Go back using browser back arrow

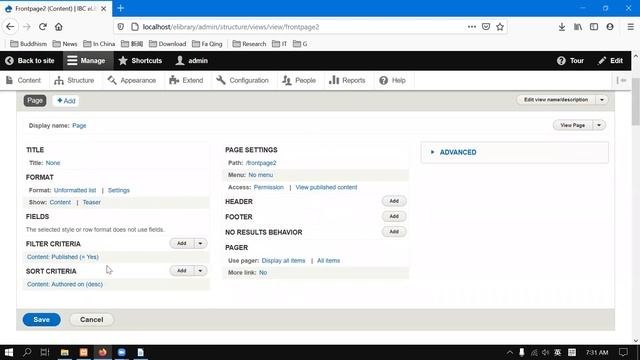point(10,27)
